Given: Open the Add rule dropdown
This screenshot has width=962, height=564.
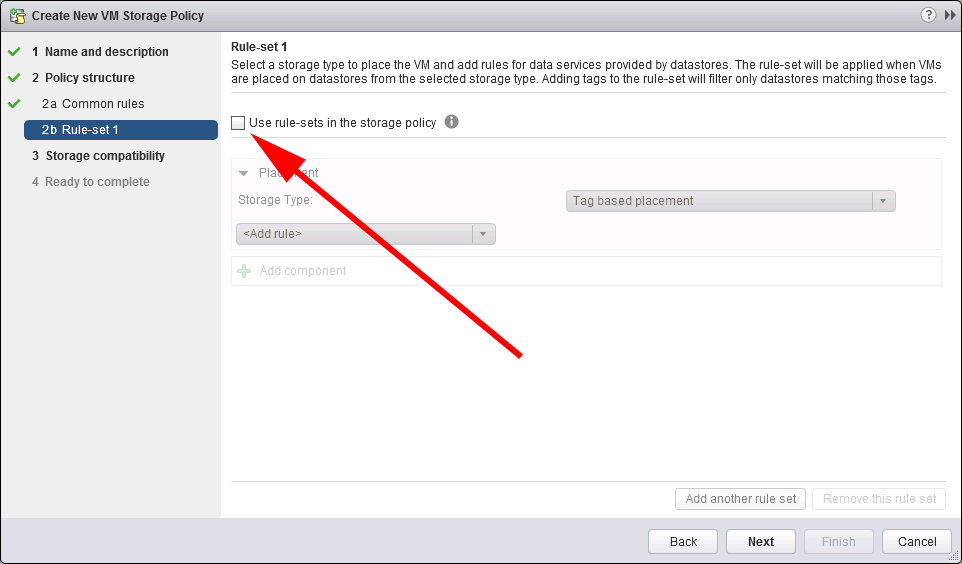Looking at the screenshot, I should 366,234.
